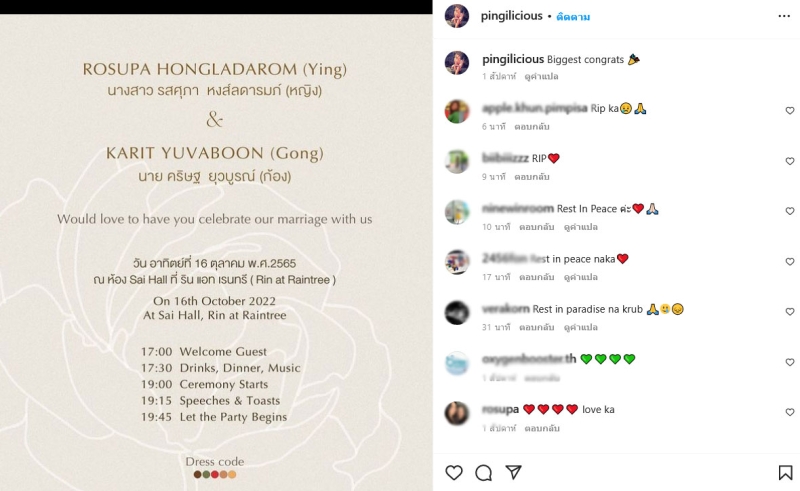The width and height of the screenshot is (800, 491).
Task: Share post via paper plane icon
Action: pos(513,472)
